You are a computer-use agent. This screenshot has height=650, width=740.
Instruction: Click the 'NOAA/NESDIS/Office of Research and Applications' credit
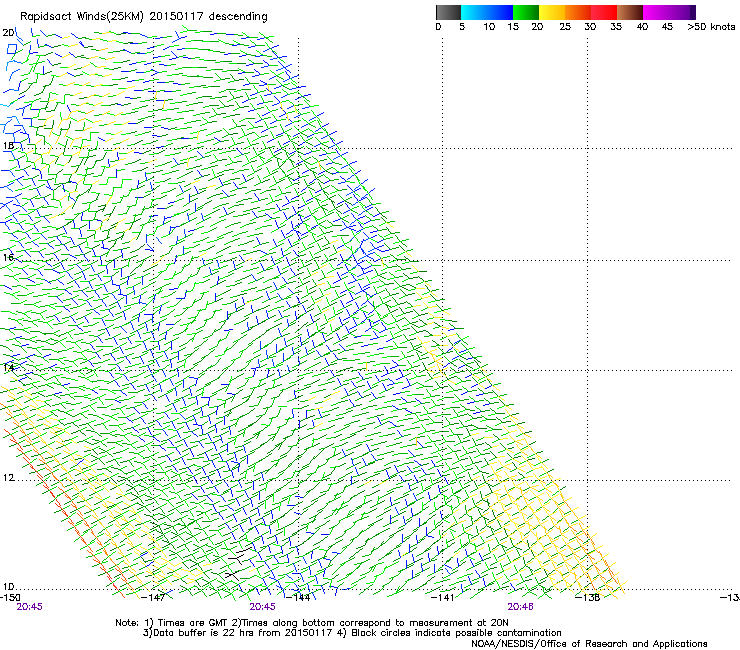[x=589, y=644]
